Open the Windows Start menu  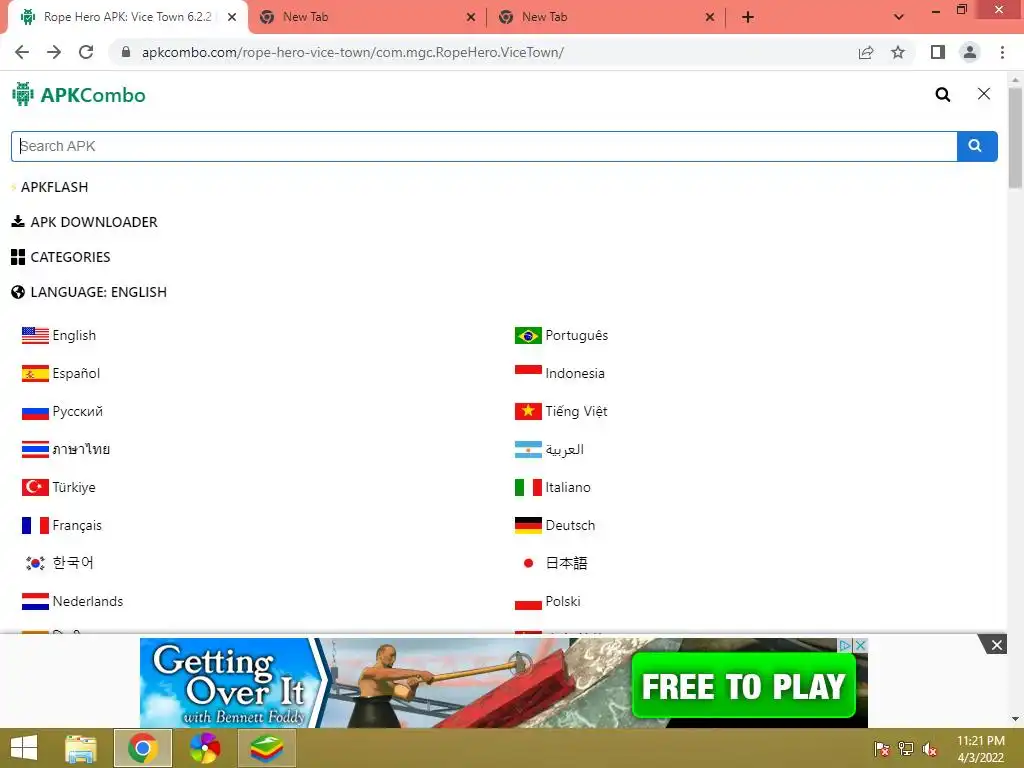(24, 748)
